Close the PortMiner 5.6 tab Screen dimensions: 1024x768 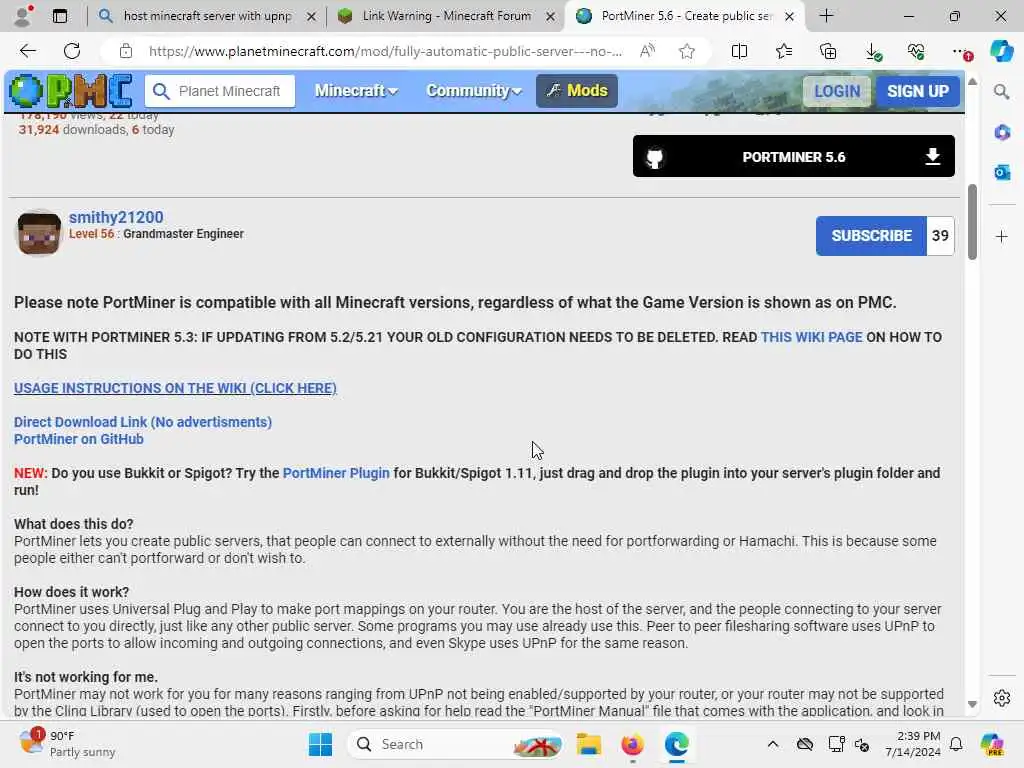(790, 16)
